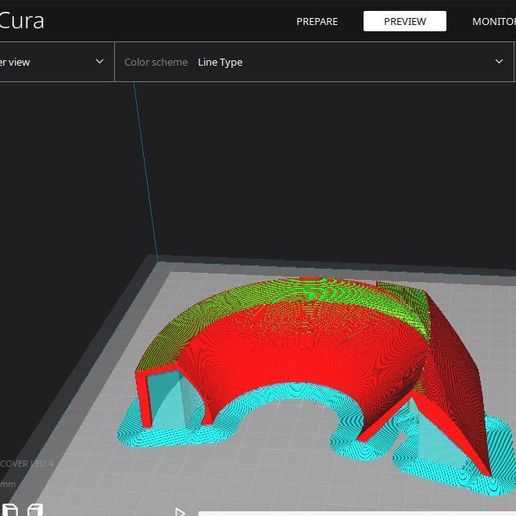This screenshot has height=516, width=516.
Task: Click the Layer view label
Action: tap(15, 62)
